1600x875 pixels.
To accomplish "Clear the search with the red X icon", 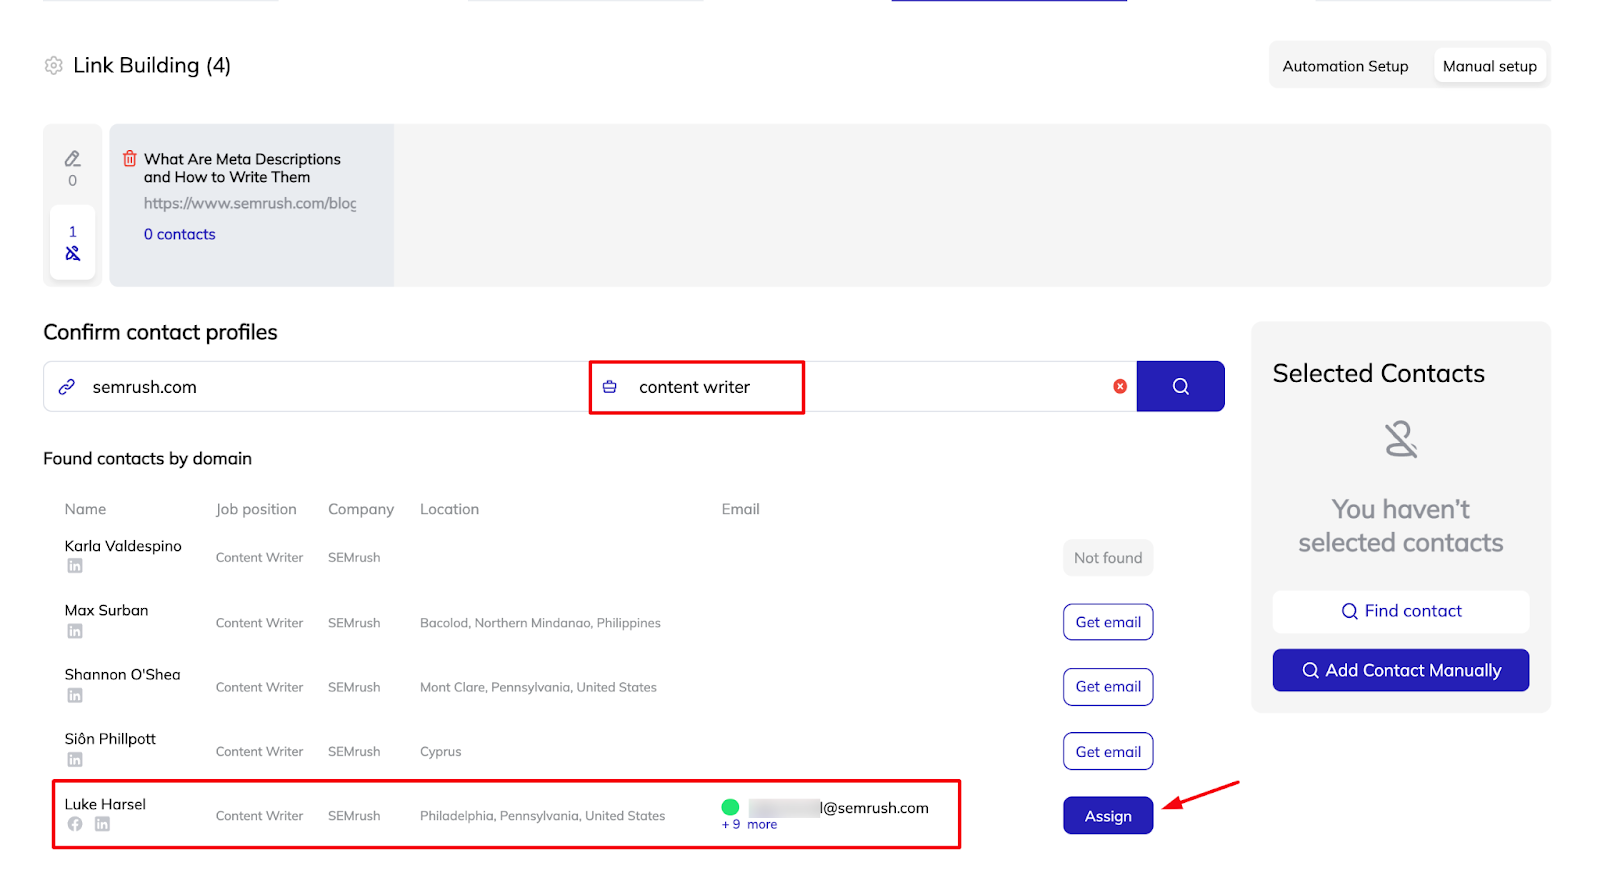I will [1120, 387].
